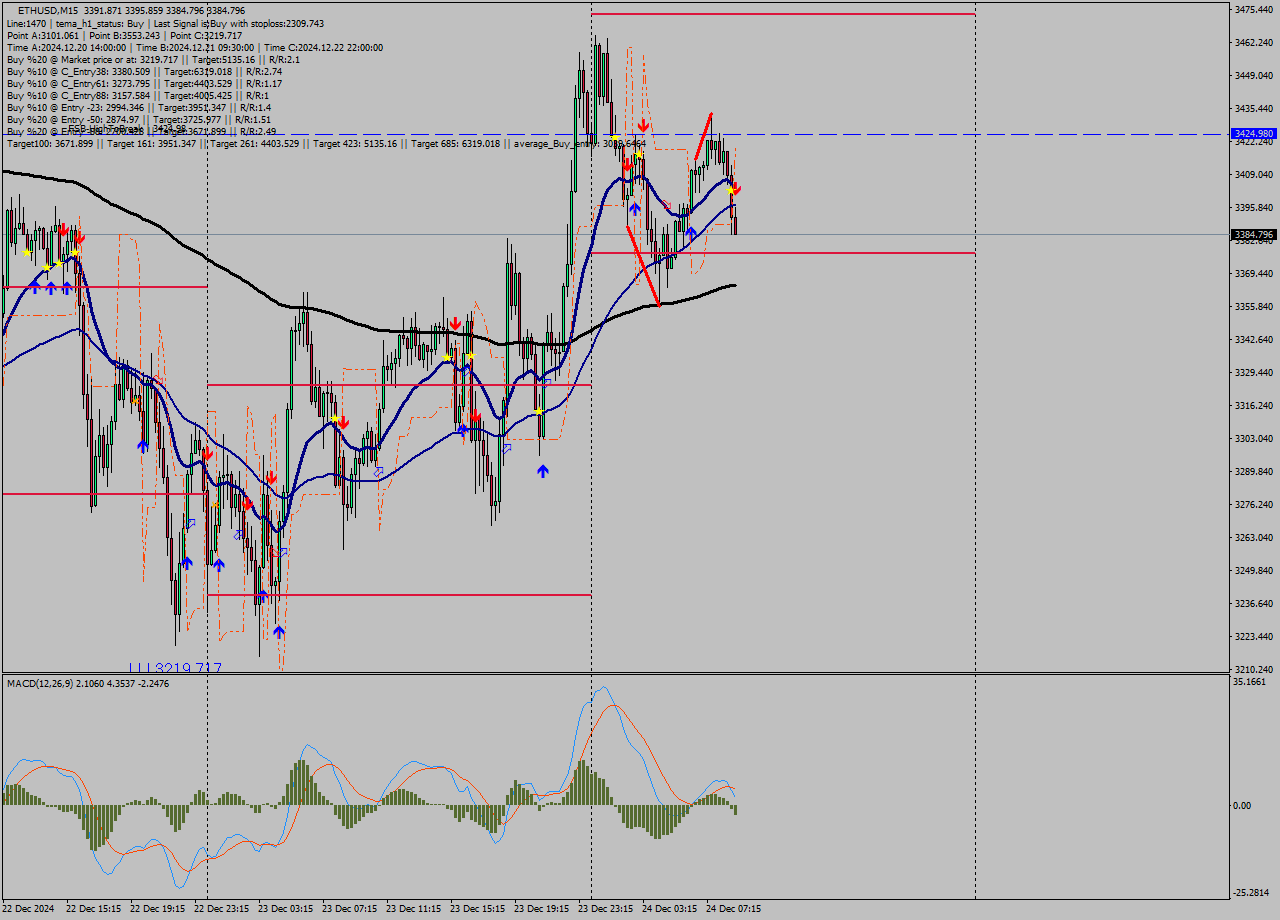Click the '23 Dec 03:15' time axis label
This screenshot has width=1280, height=920.
tap(285, 909)
